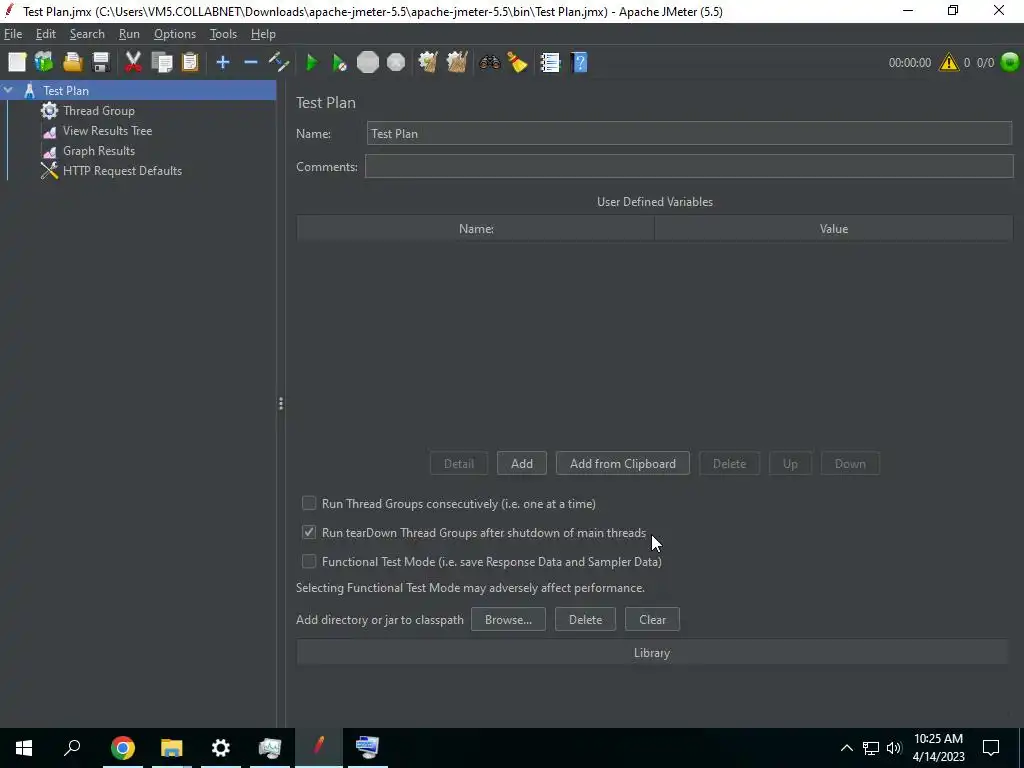Select Graph Results in the tree
The height and width of the screenshot is (768, 1024).
coord(99,151)
